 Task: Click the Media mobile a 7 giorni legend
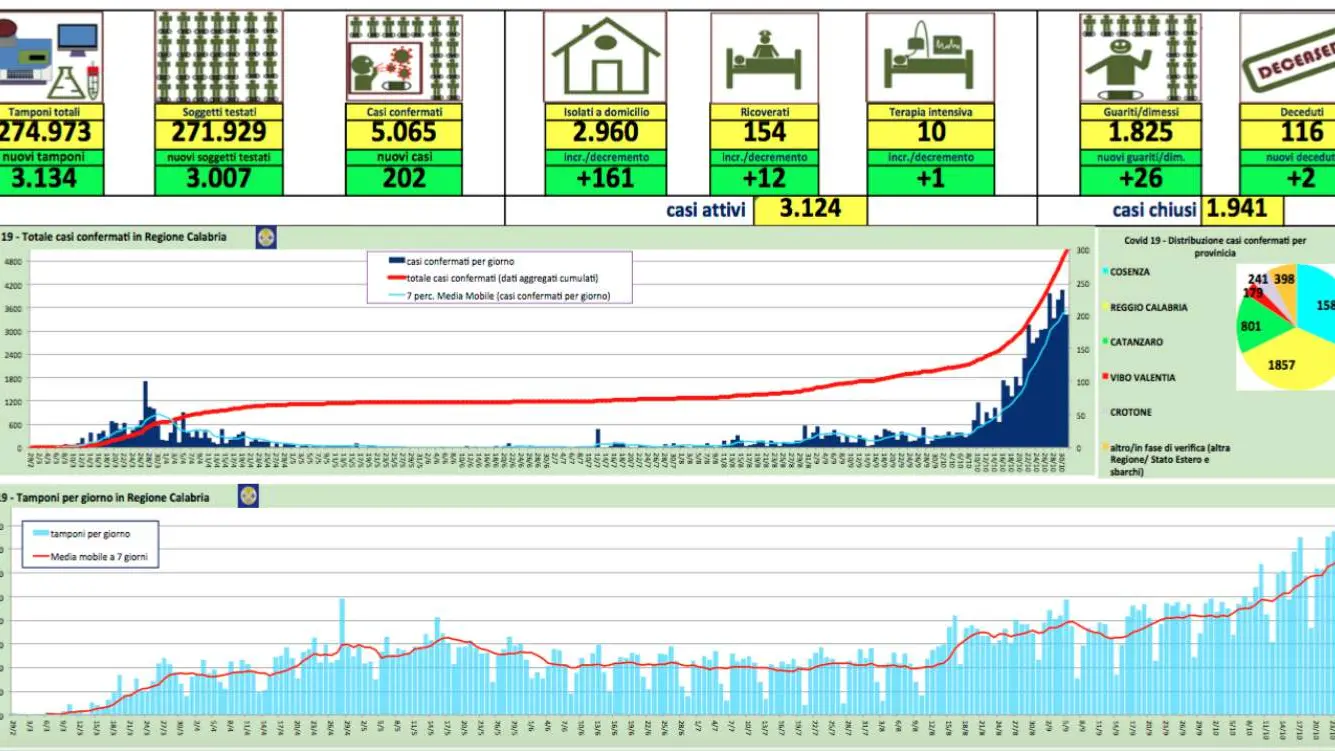[x=96, y=557]
